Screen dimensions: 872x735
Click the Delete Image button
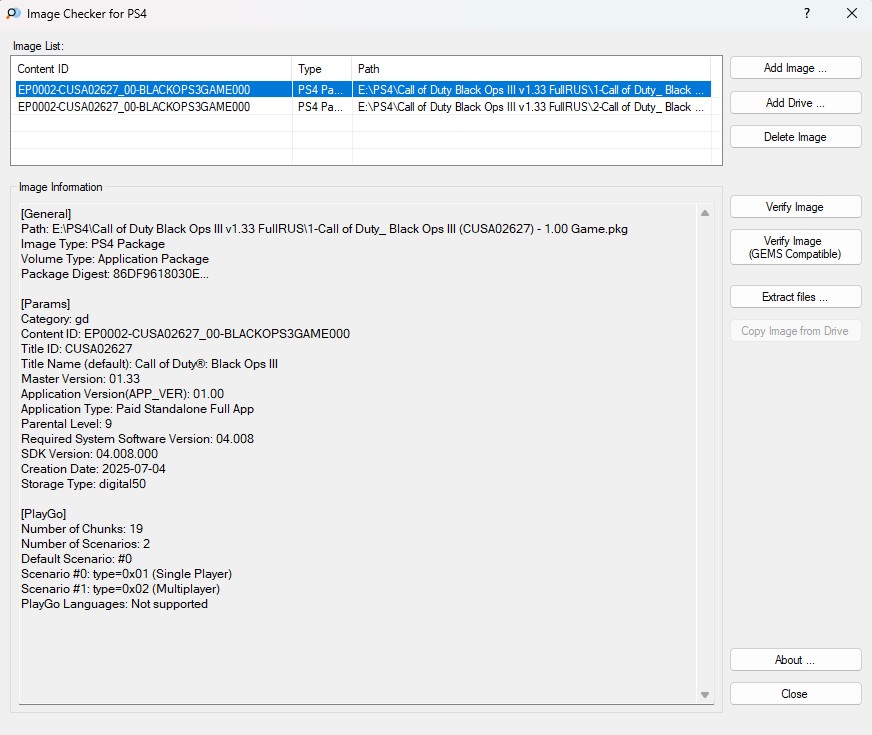795,137
